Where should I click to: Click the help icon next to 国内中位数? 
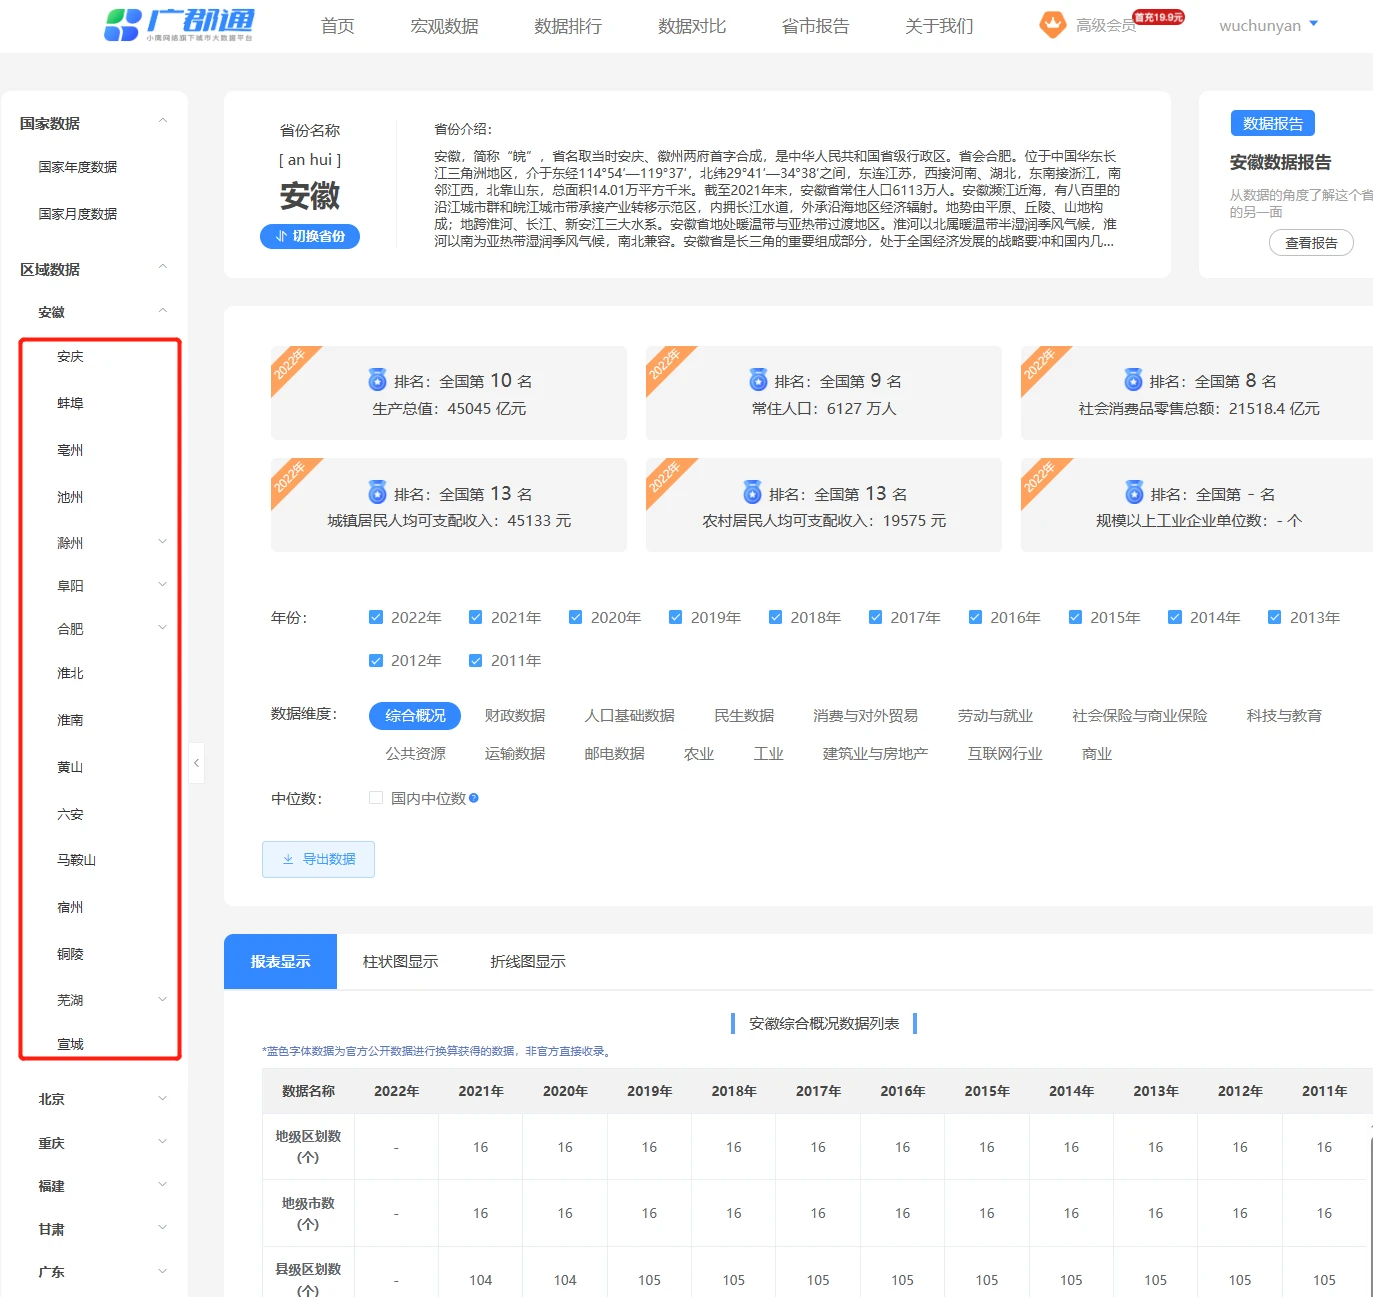[x=474, y=798]
